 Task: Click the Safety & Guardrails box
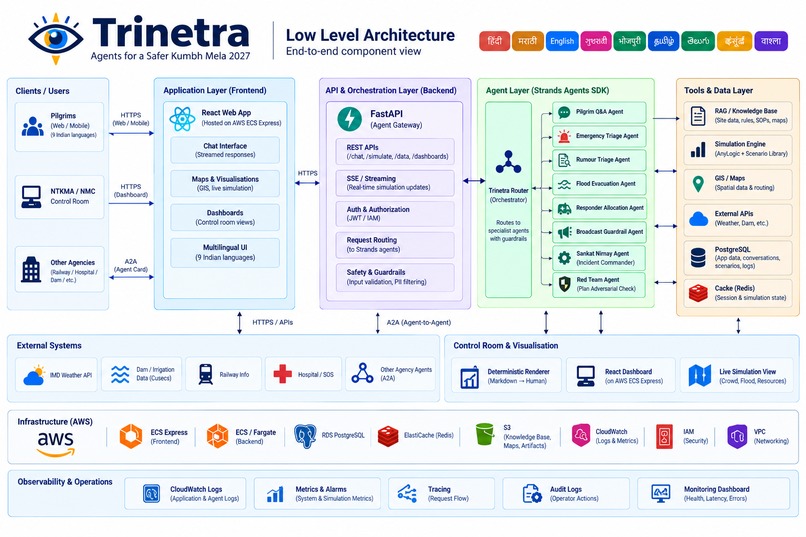[x=395, y=277]
